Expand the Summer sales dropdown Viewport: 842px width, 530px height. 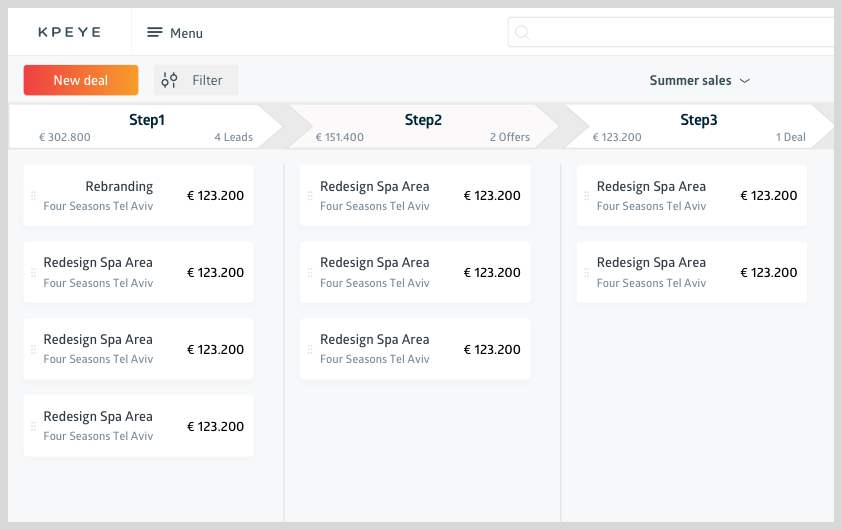[744, 81]
